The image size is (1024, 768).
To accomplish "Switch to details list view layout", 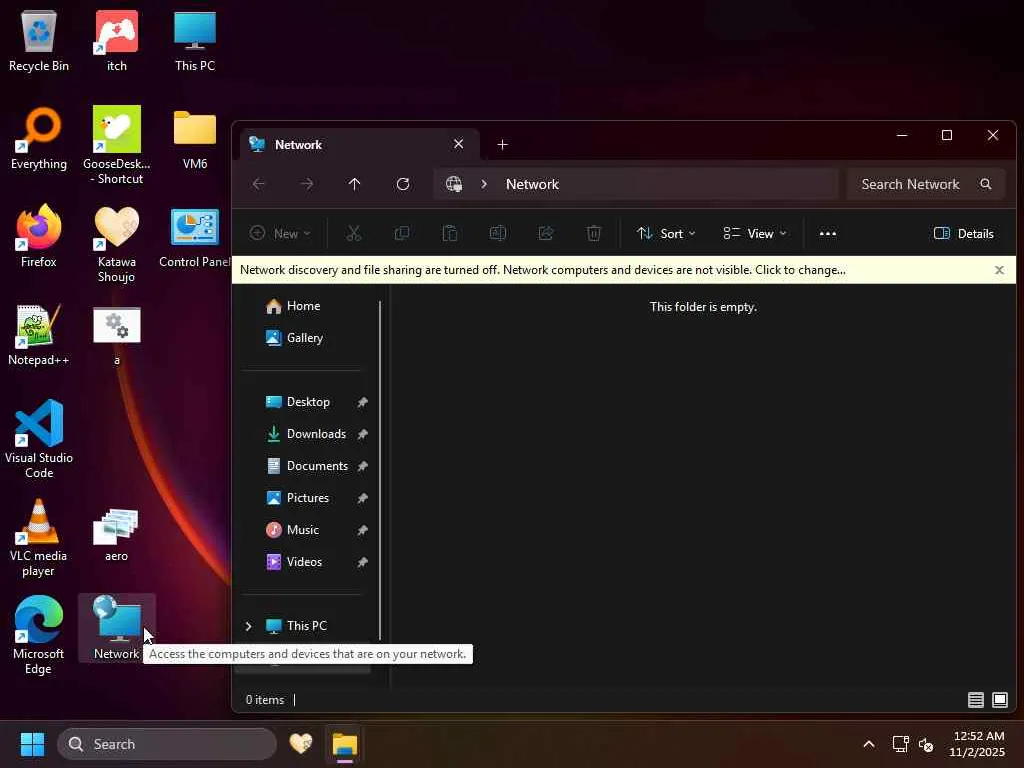I will 976,700.
